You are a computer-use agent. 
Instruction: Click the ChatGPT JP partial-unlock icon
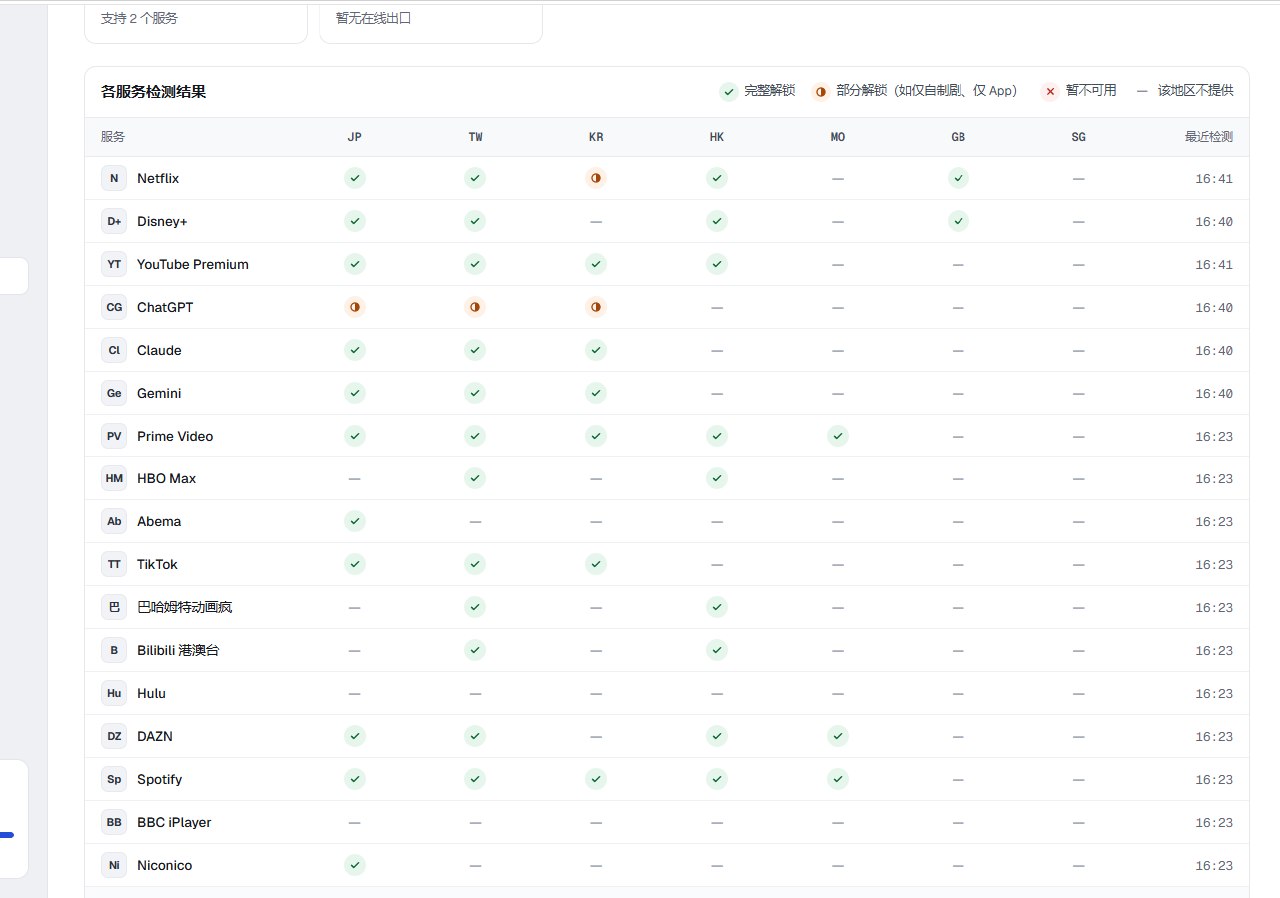pos(355,307)
